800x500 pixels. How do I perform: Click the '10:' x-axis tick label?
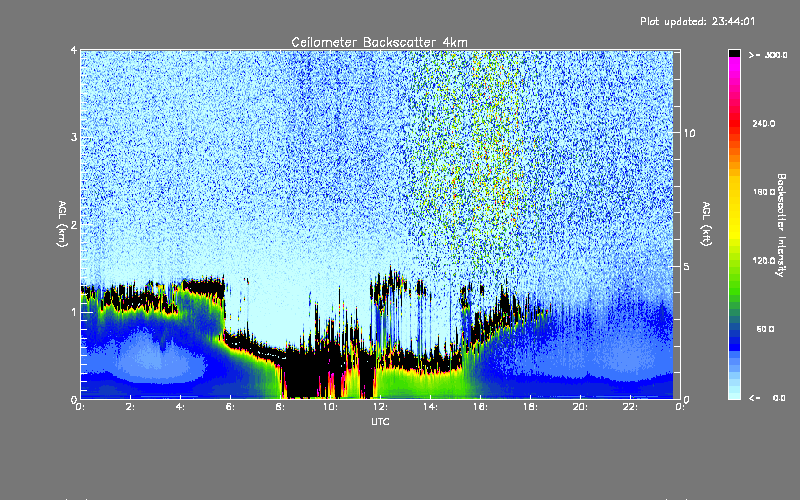[x=330, y=407]
